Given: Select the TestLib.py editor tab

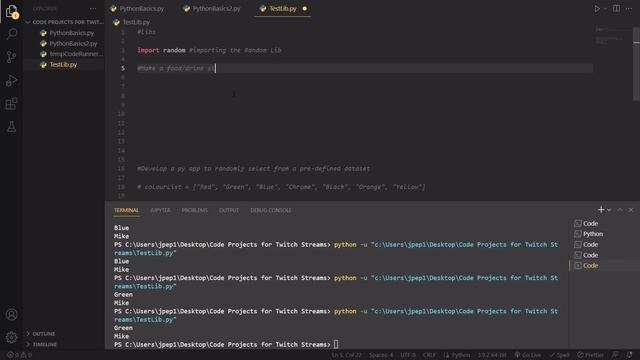Looking at the screenshot, I should [x=282, y=9].
